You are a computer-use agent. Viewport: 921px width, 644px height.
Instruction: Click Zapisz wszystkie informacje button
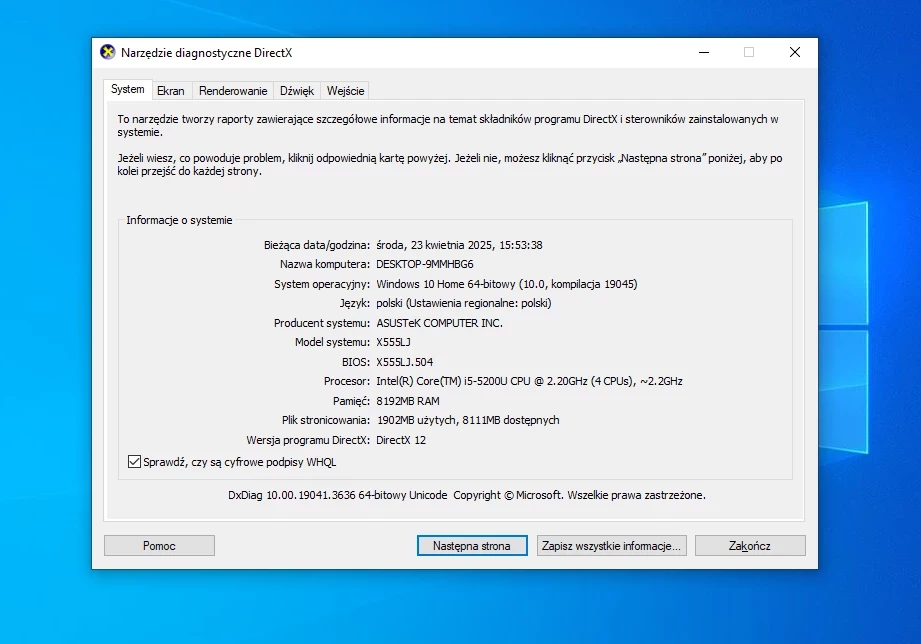point(611,546)
